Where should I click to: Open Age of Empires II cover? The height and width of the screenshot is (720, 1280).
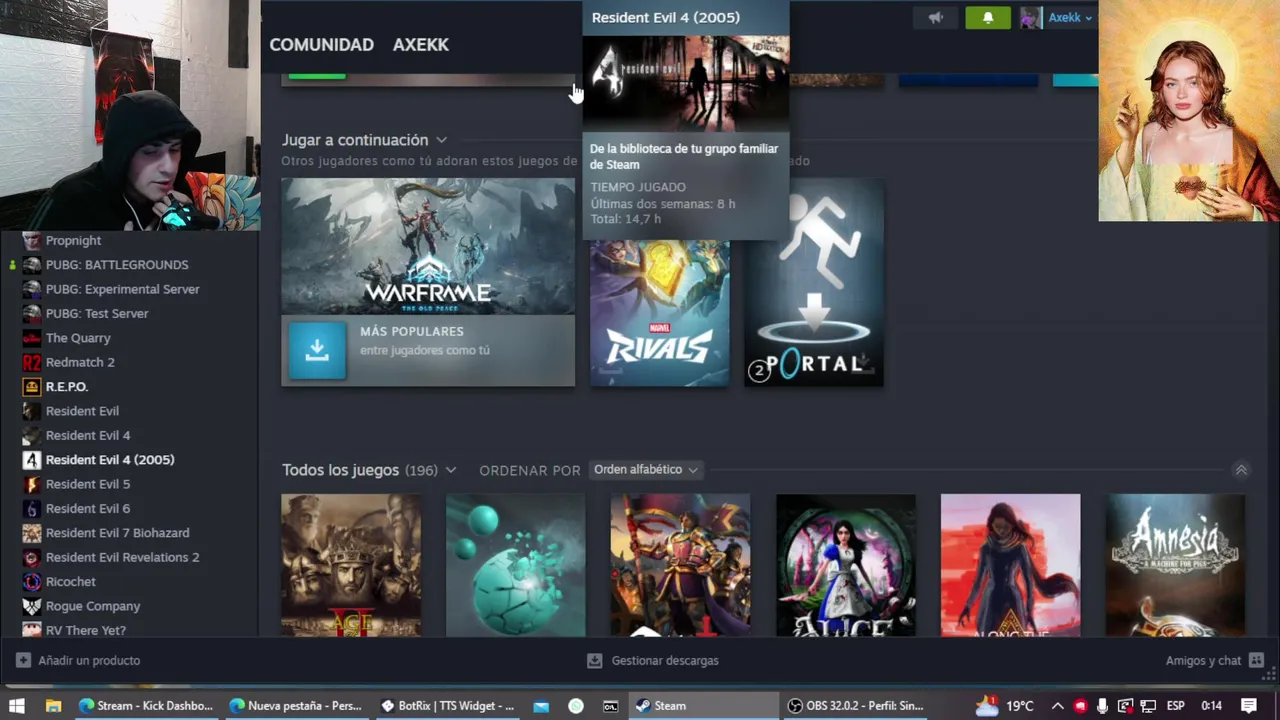click(351, 565)
